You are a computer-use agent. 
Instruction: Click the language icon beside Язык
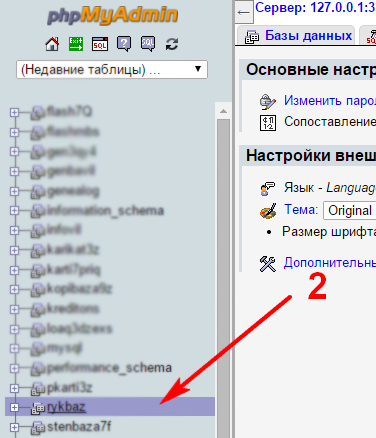tap(268, 188)
